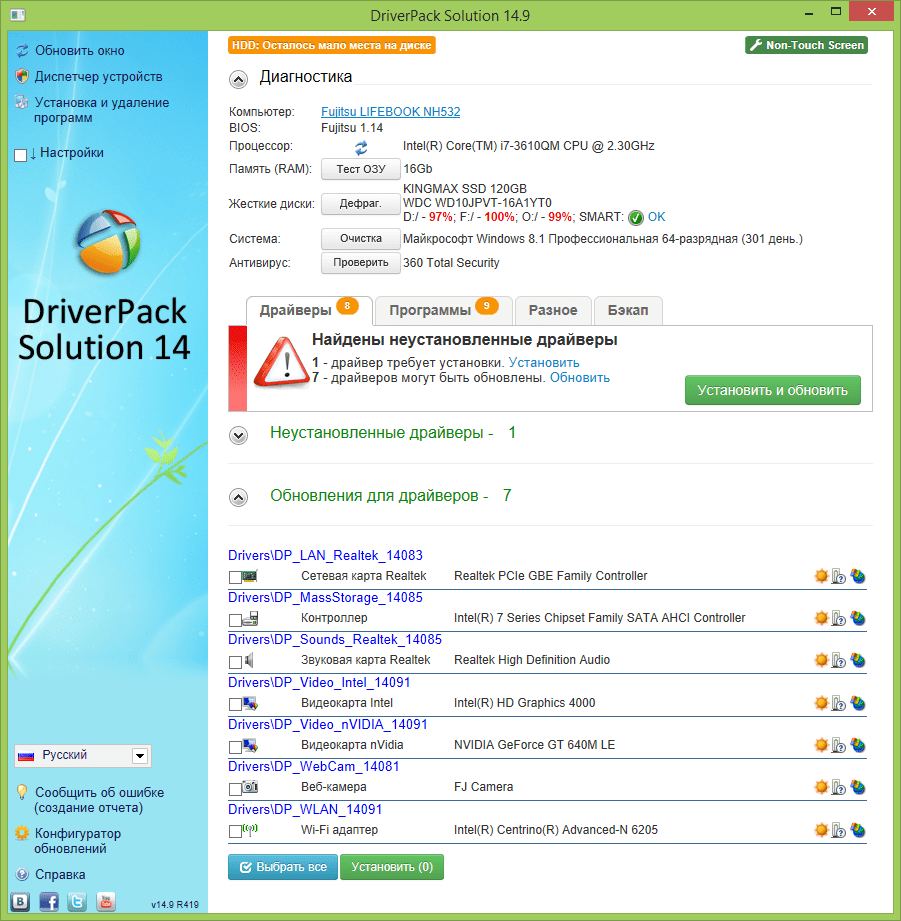Check the Звуковая карта Realtek driver checkbox
Screen dimensions: 901x921
(x=235, y=662)
